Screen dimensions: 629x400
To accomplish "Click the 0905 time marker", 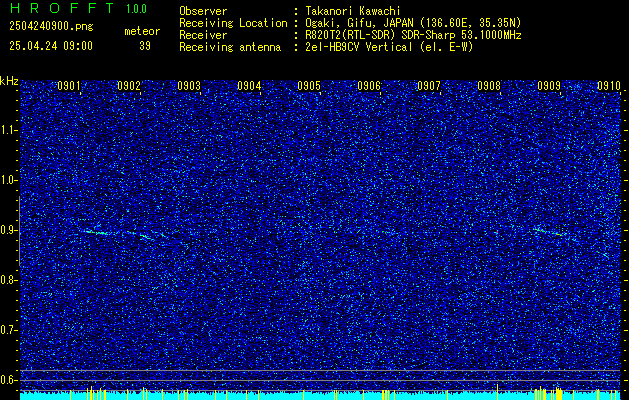I will [x=309, y=85].
